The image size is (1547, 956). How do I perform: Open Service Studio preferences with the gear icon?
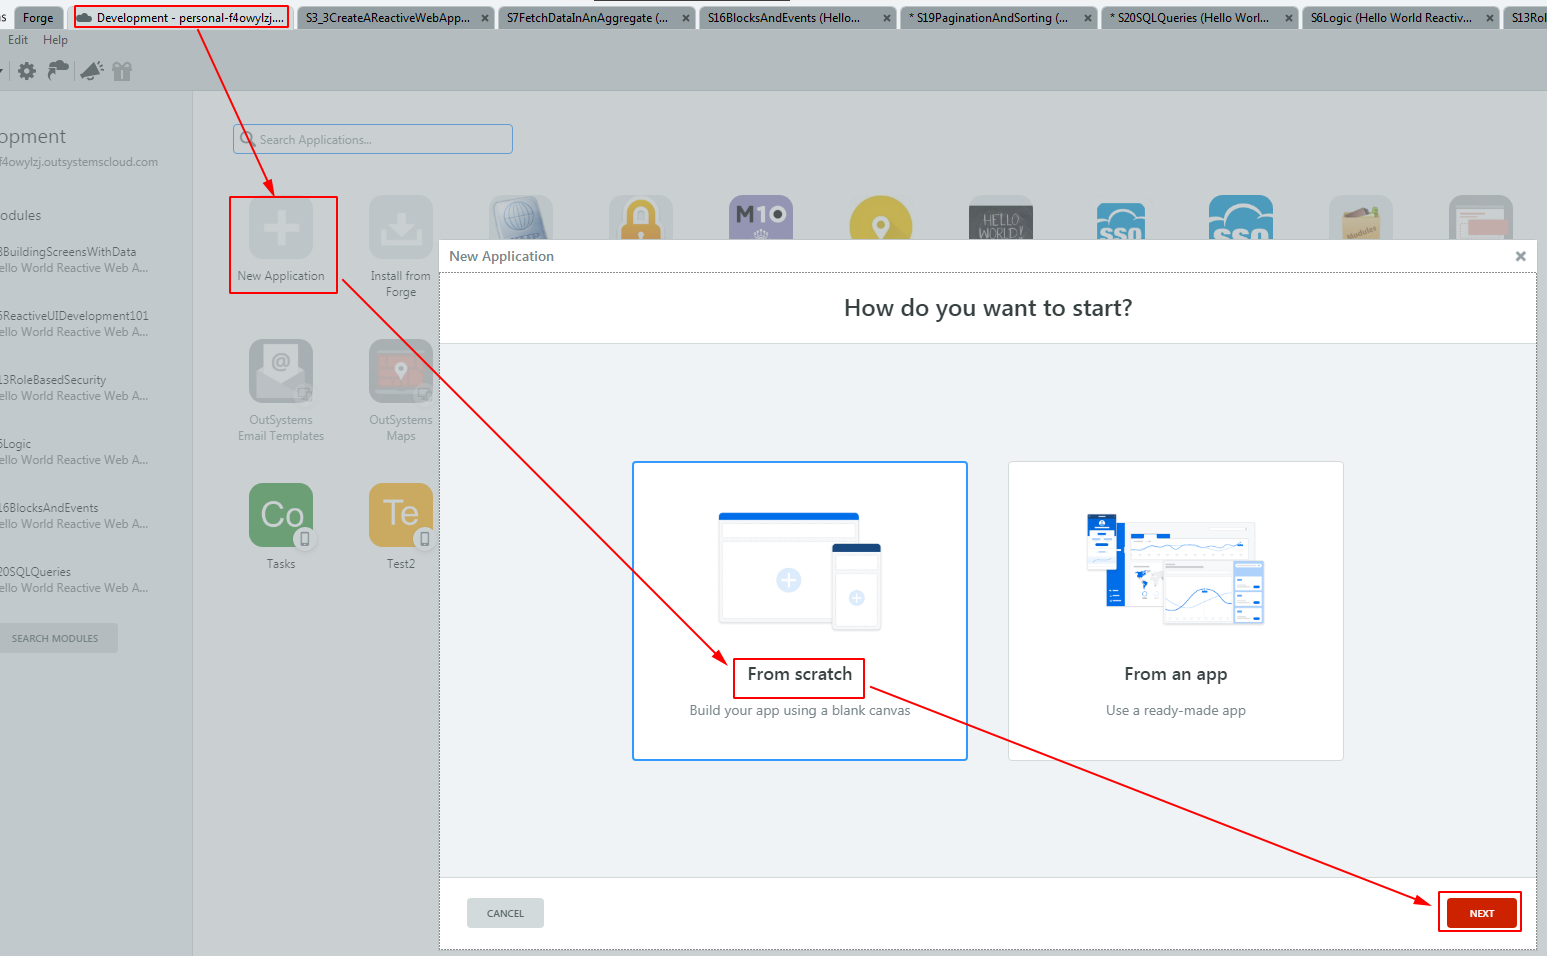(26, 70)
